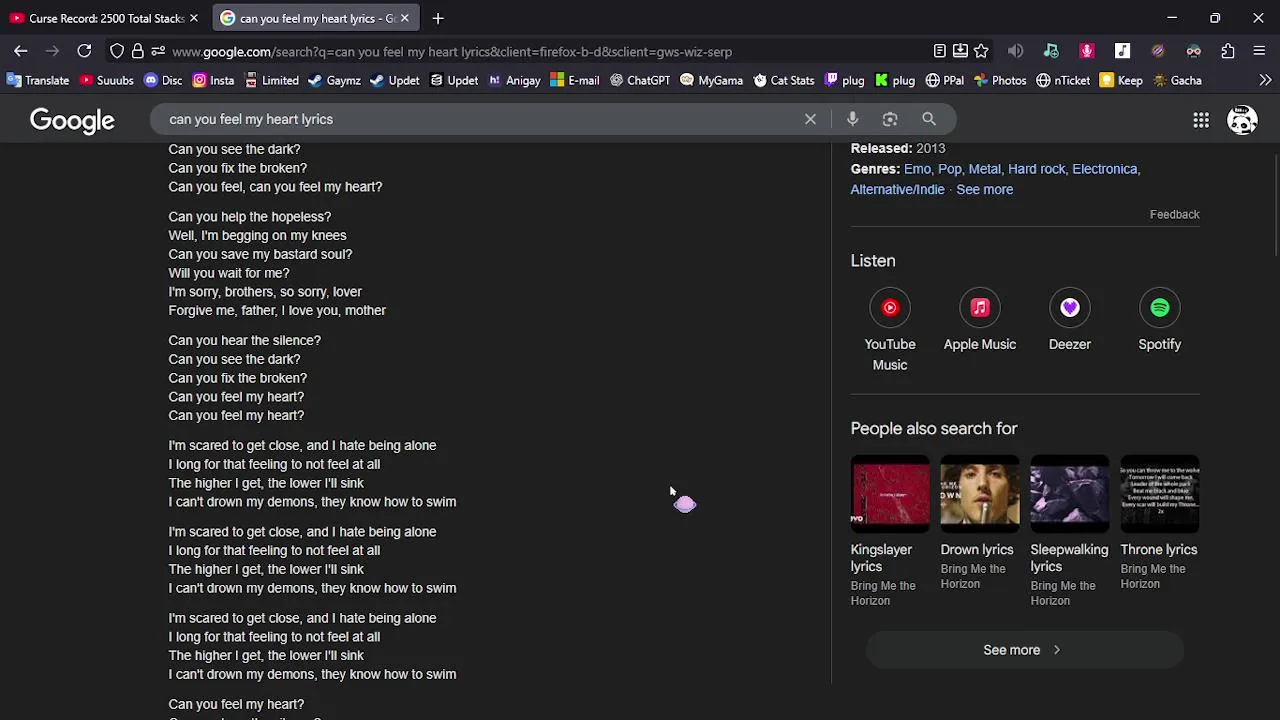The image size is (1280, 720).
Task: Open the Alternative/Indie genre link
Action: [x=897, y=189]
